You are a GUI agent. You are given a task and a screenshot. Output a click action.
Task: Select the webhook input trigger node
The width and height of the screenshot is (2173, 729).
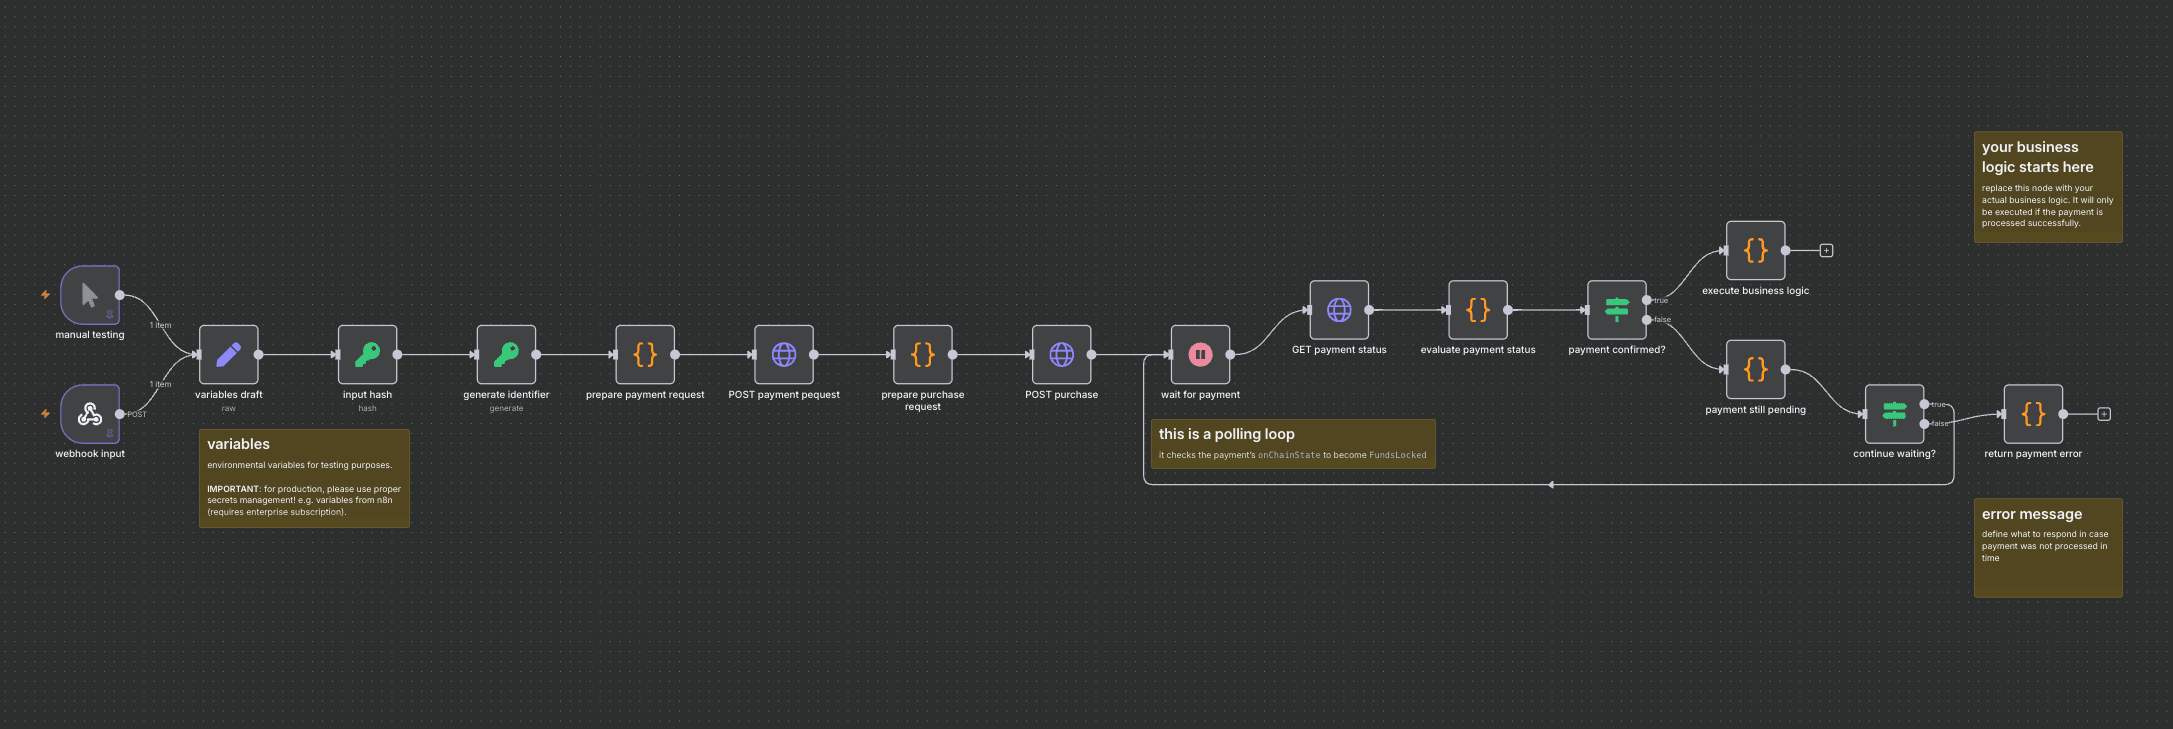point(90,414)
